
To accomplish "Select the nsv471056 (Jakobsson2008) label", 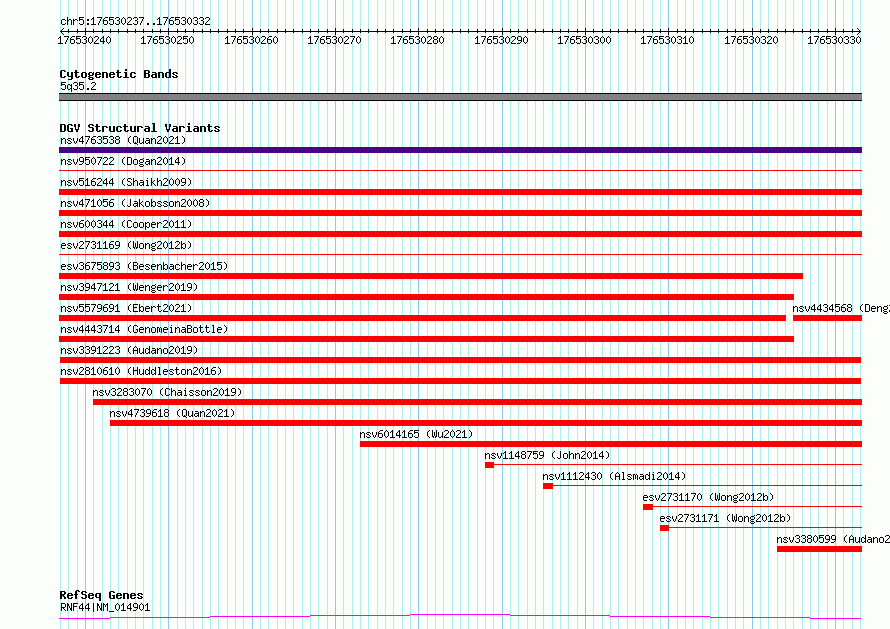I will pos(135,203).
